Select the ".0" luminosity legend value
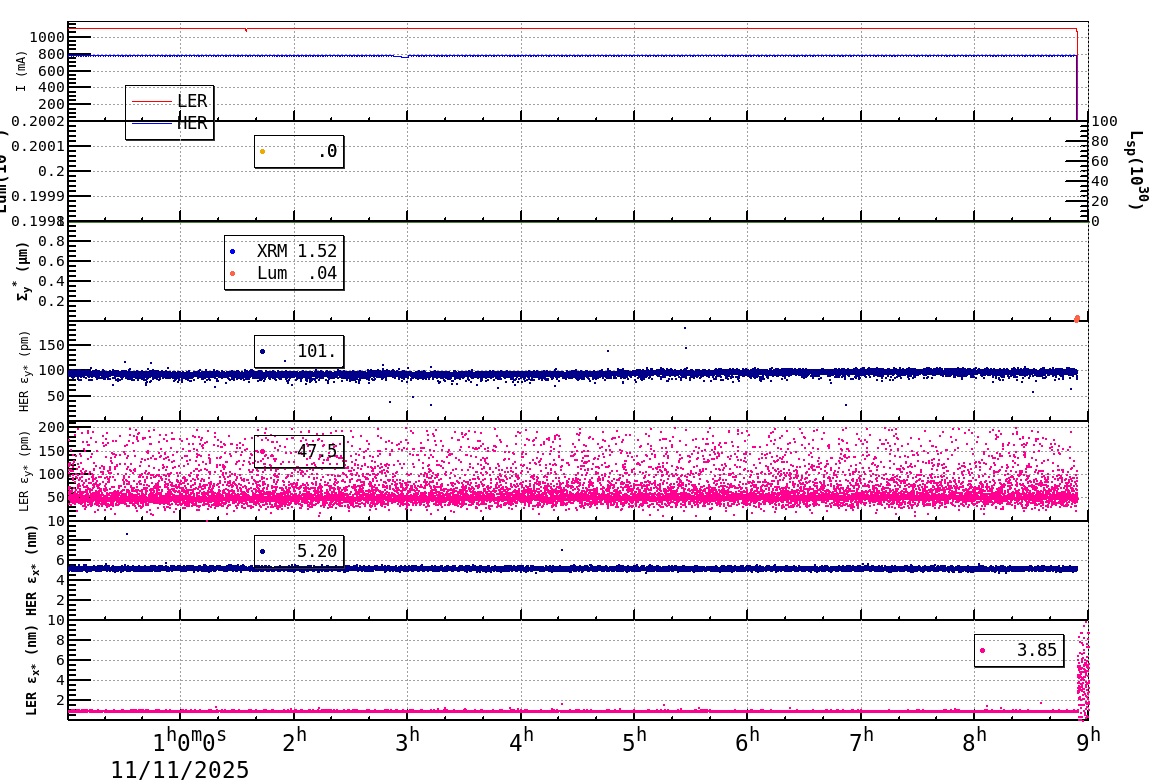The image size is (1160, 782). [328, 152]
